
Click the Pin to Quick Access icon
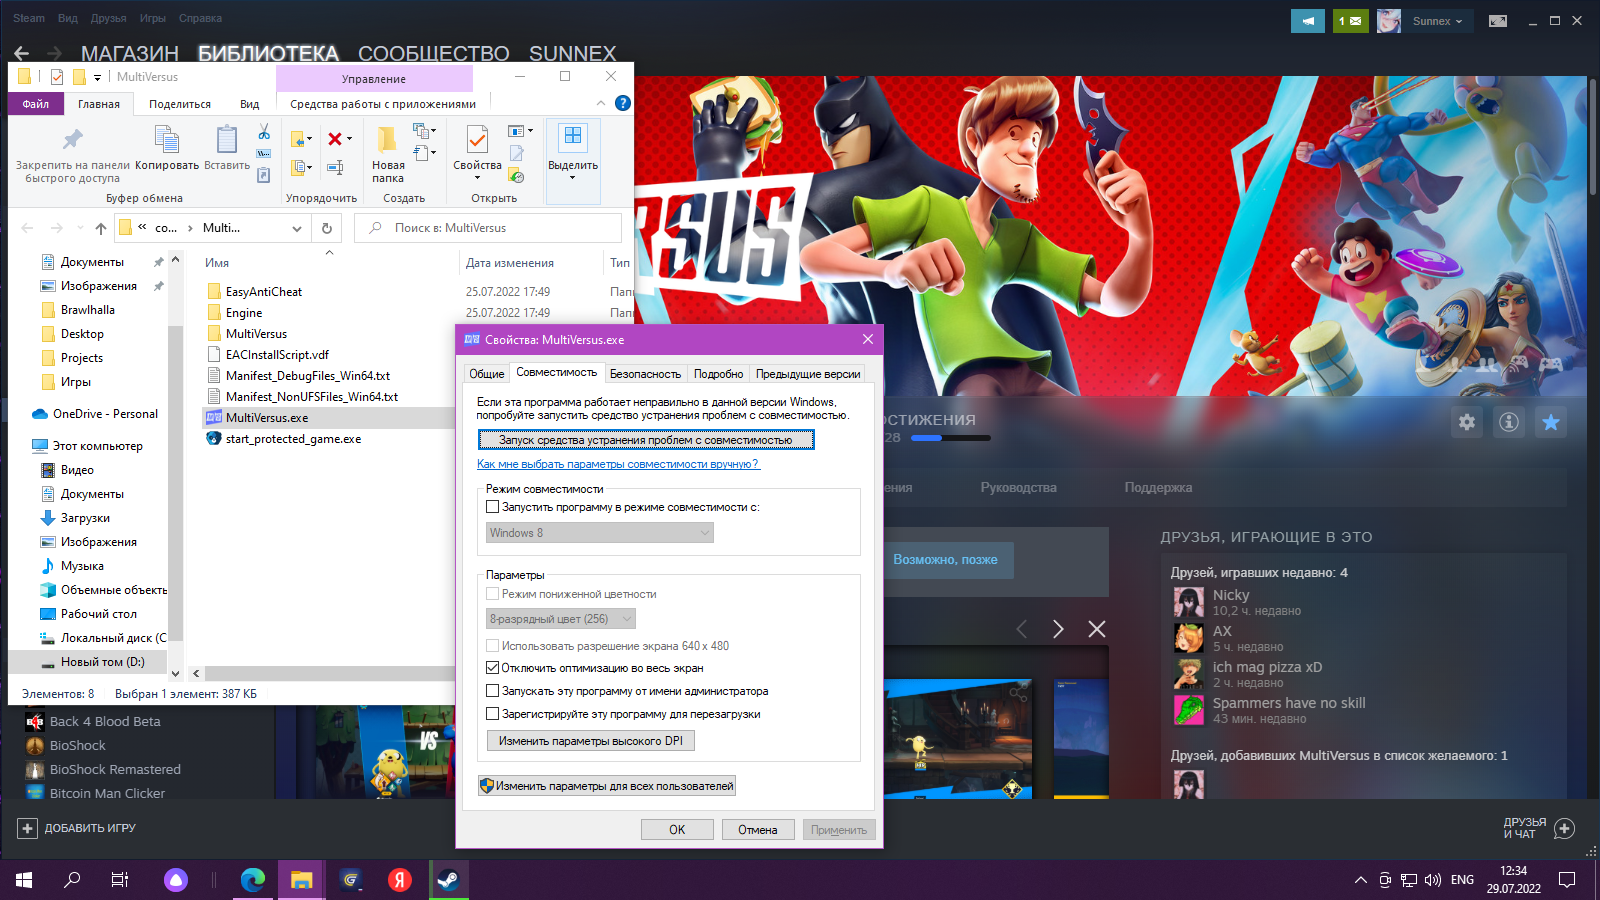(73, 139)
